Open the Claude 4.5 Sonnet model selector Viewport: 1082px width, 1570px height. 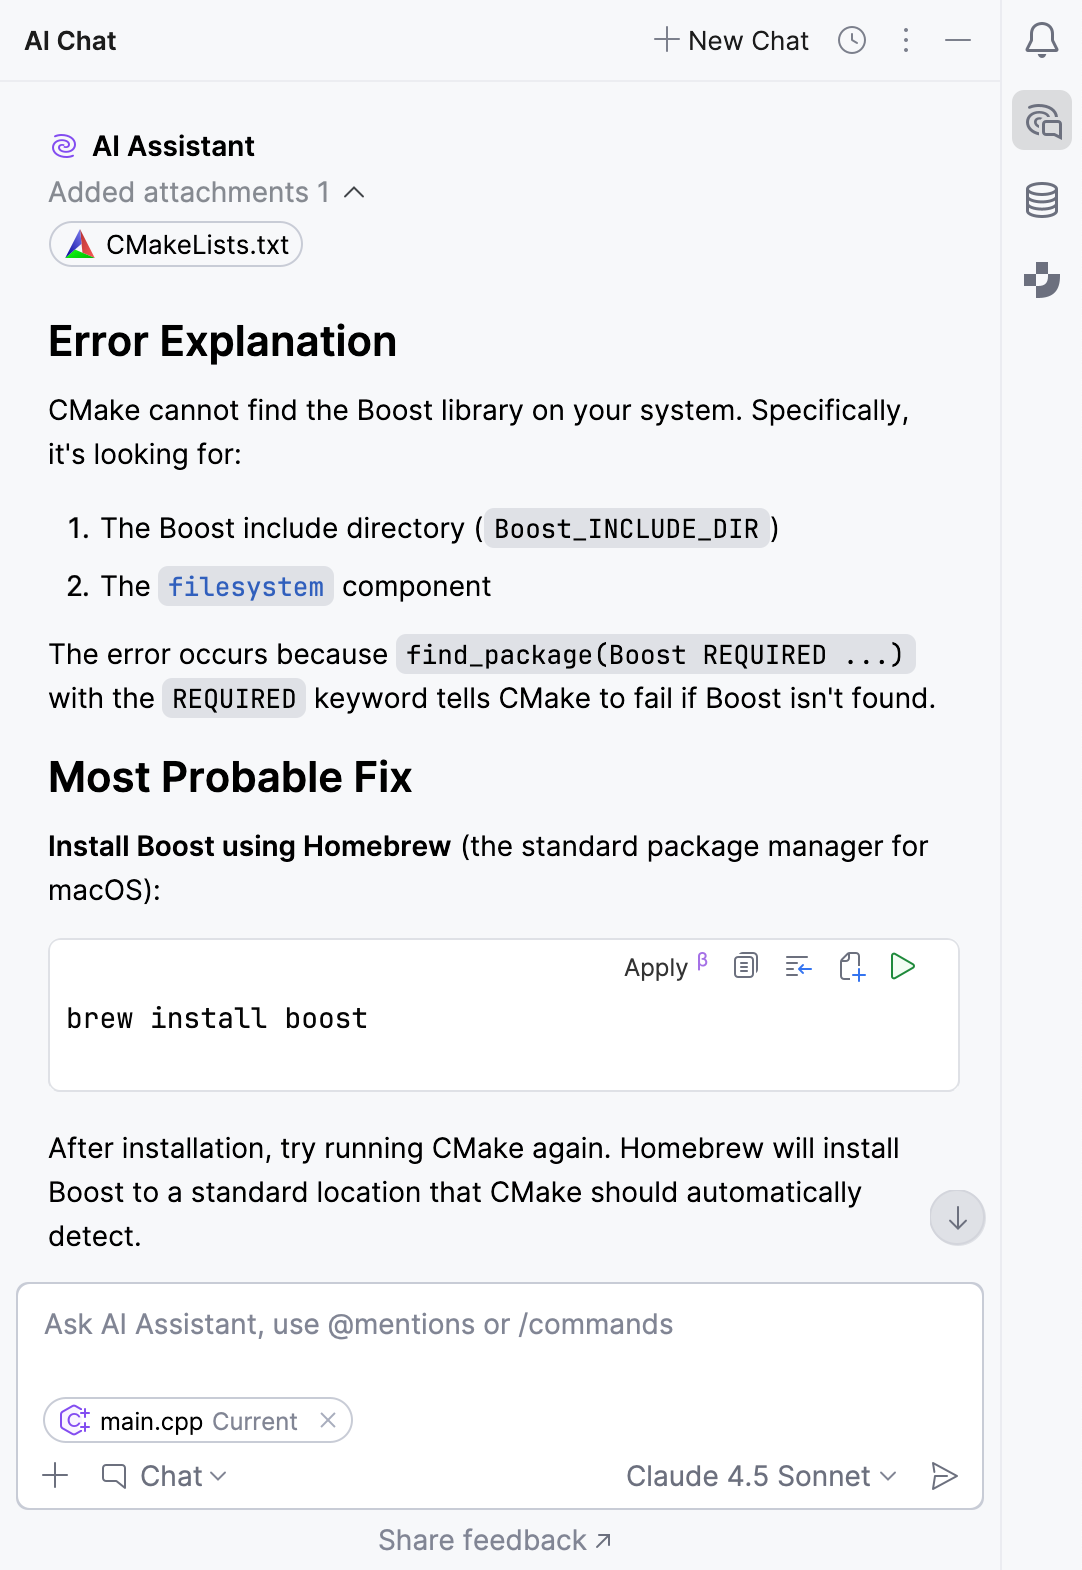[x=759, y=1475]
